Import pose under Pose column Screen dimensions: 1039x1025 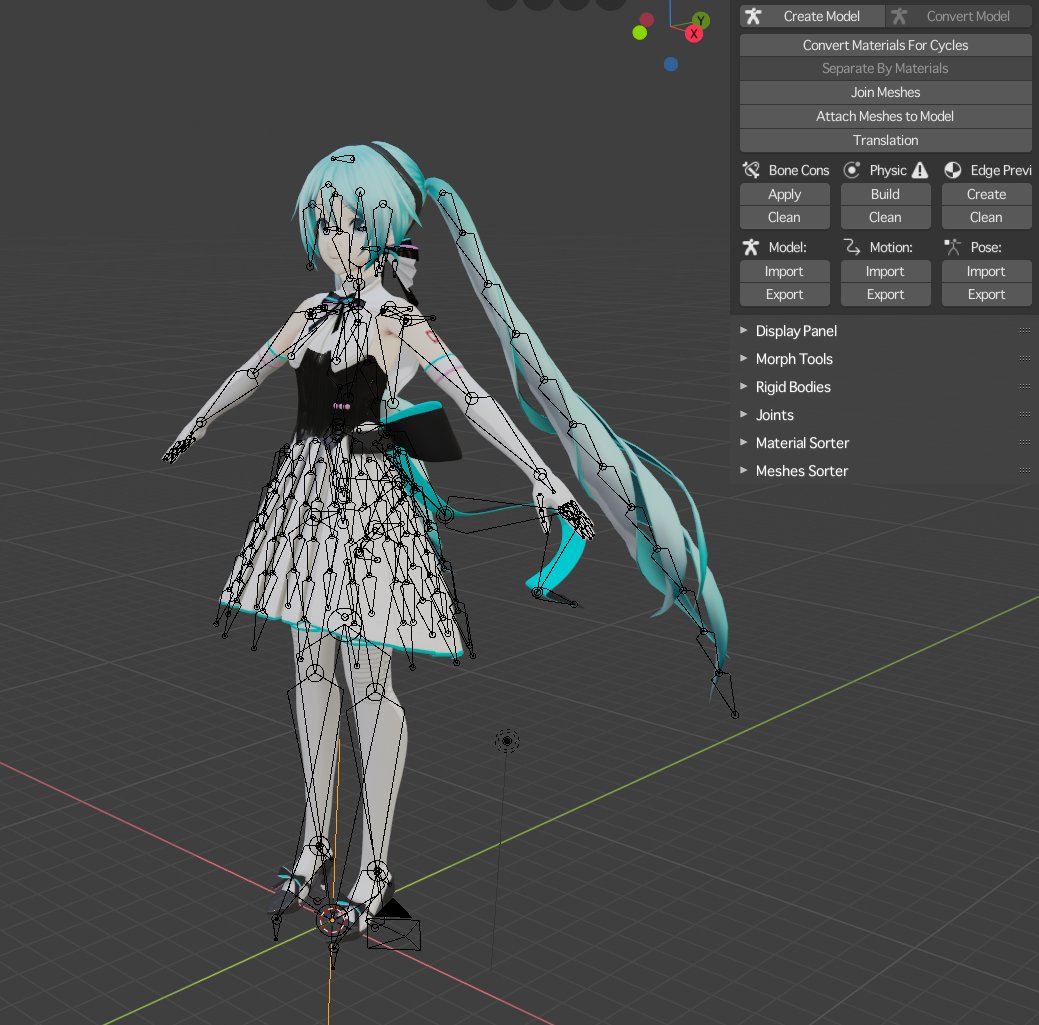[x=986, y=271]
